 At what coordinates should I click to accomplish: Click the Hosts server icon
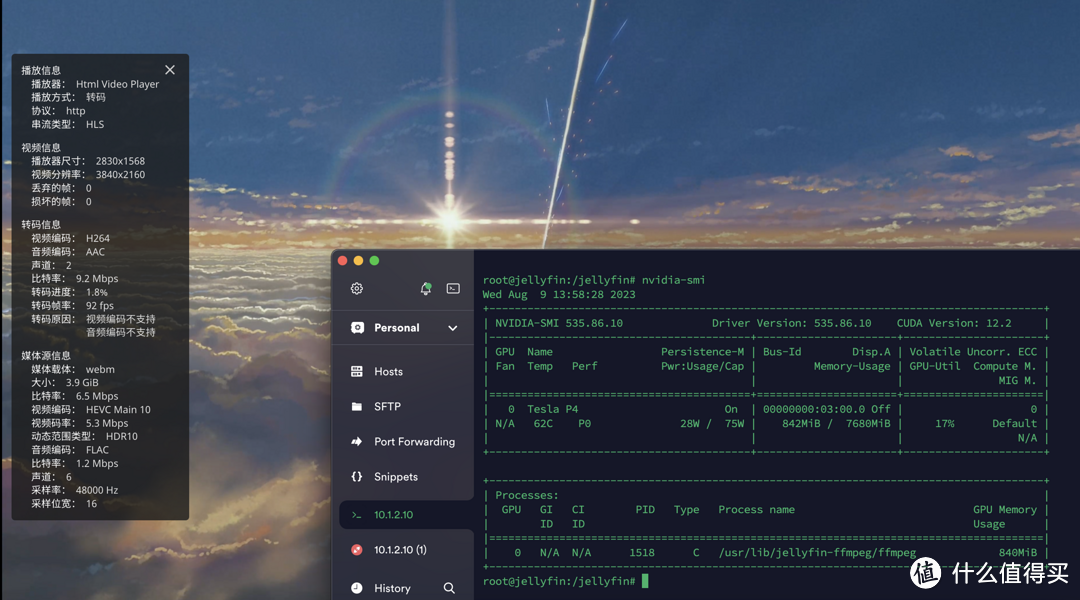(357, 371)
